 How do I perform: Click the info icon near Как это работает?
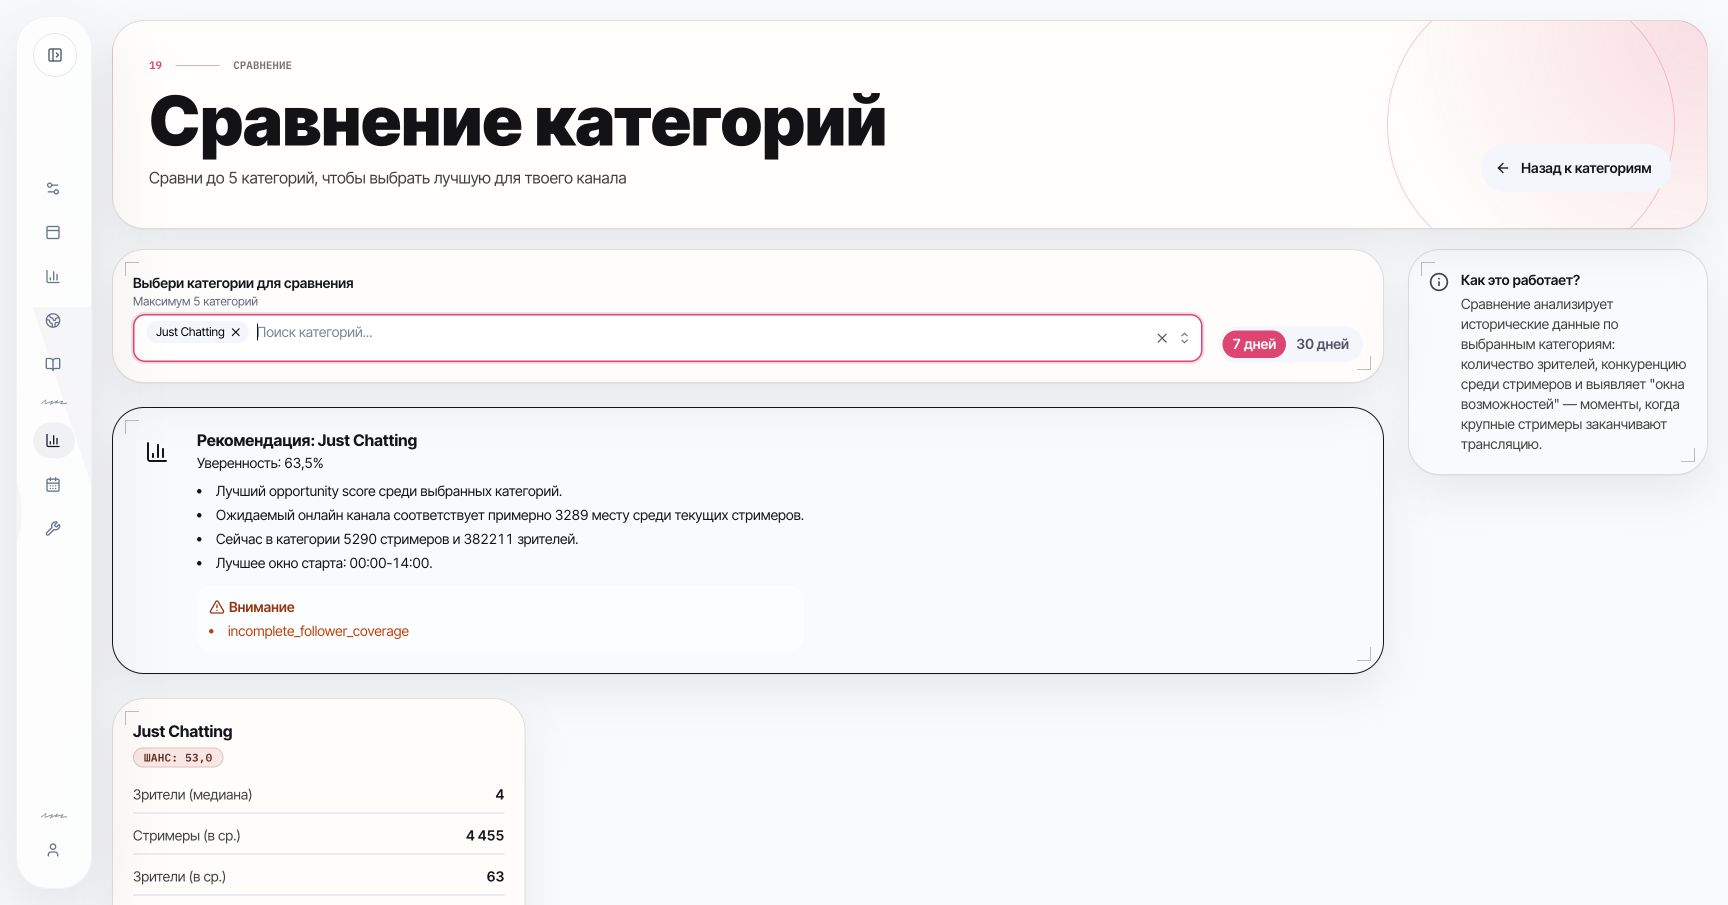click(x=1439, y=282)
